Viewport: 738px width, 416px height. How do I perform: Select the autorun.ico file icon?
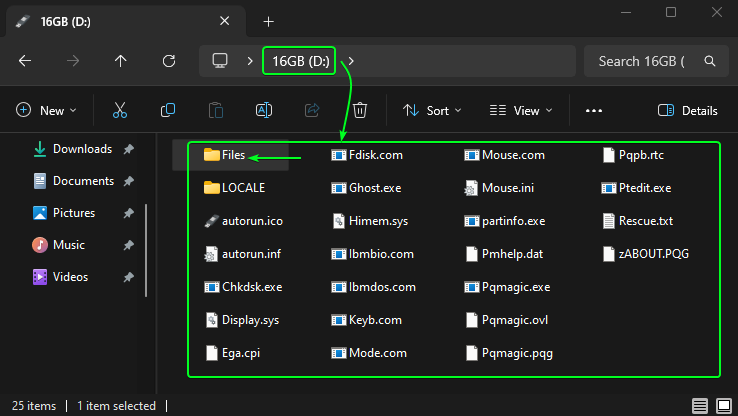tap(212, 221)
